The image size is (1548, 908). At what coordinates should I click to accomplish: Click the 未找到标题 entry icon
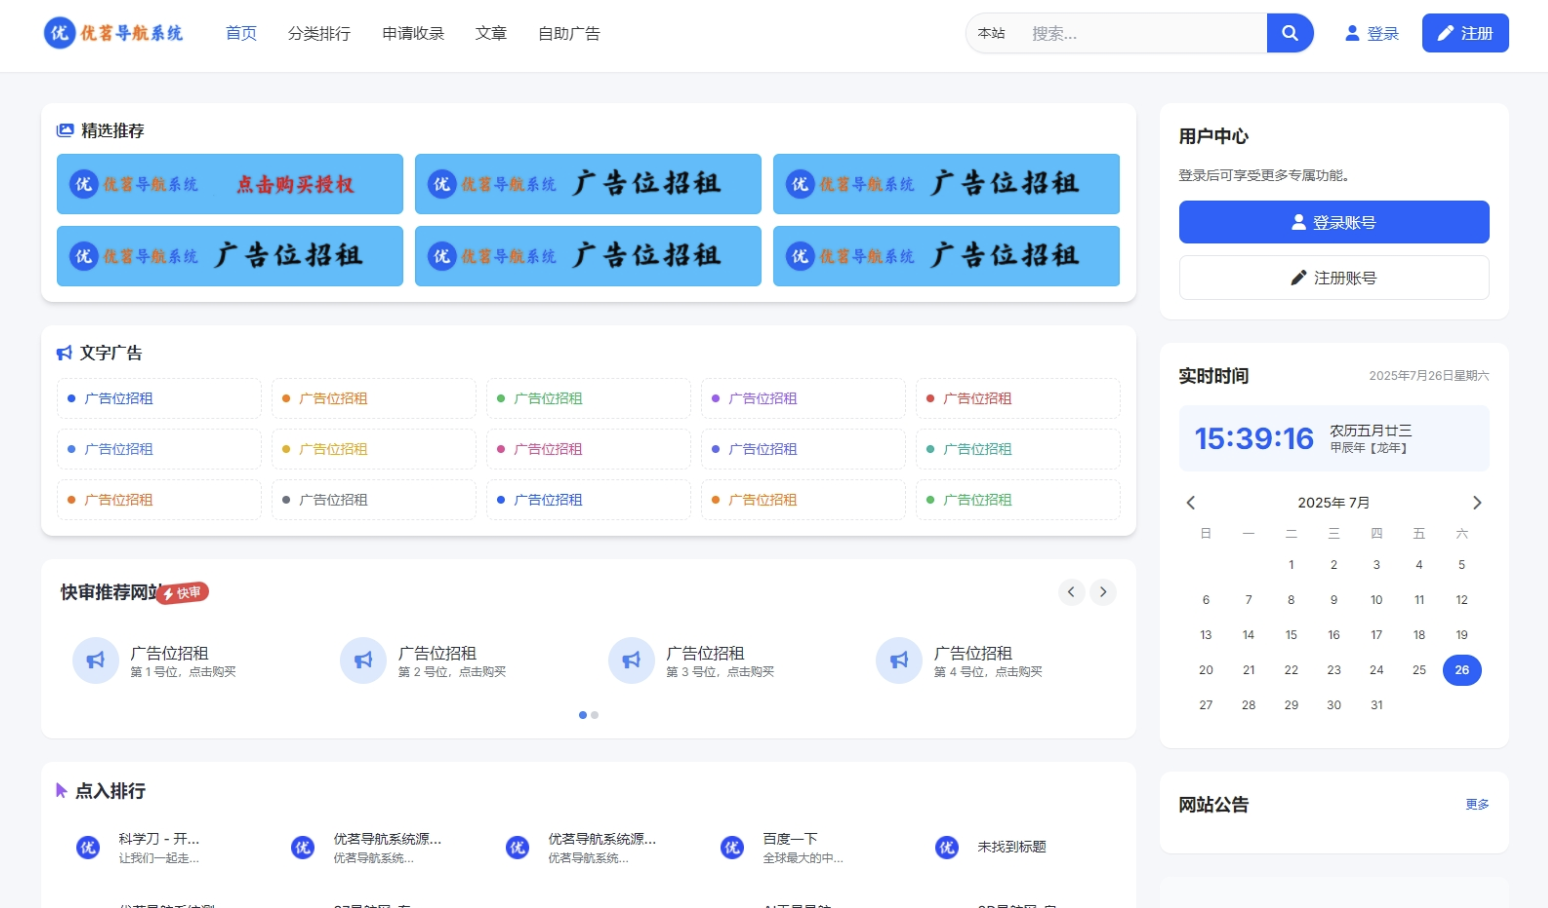coord(946,848)
